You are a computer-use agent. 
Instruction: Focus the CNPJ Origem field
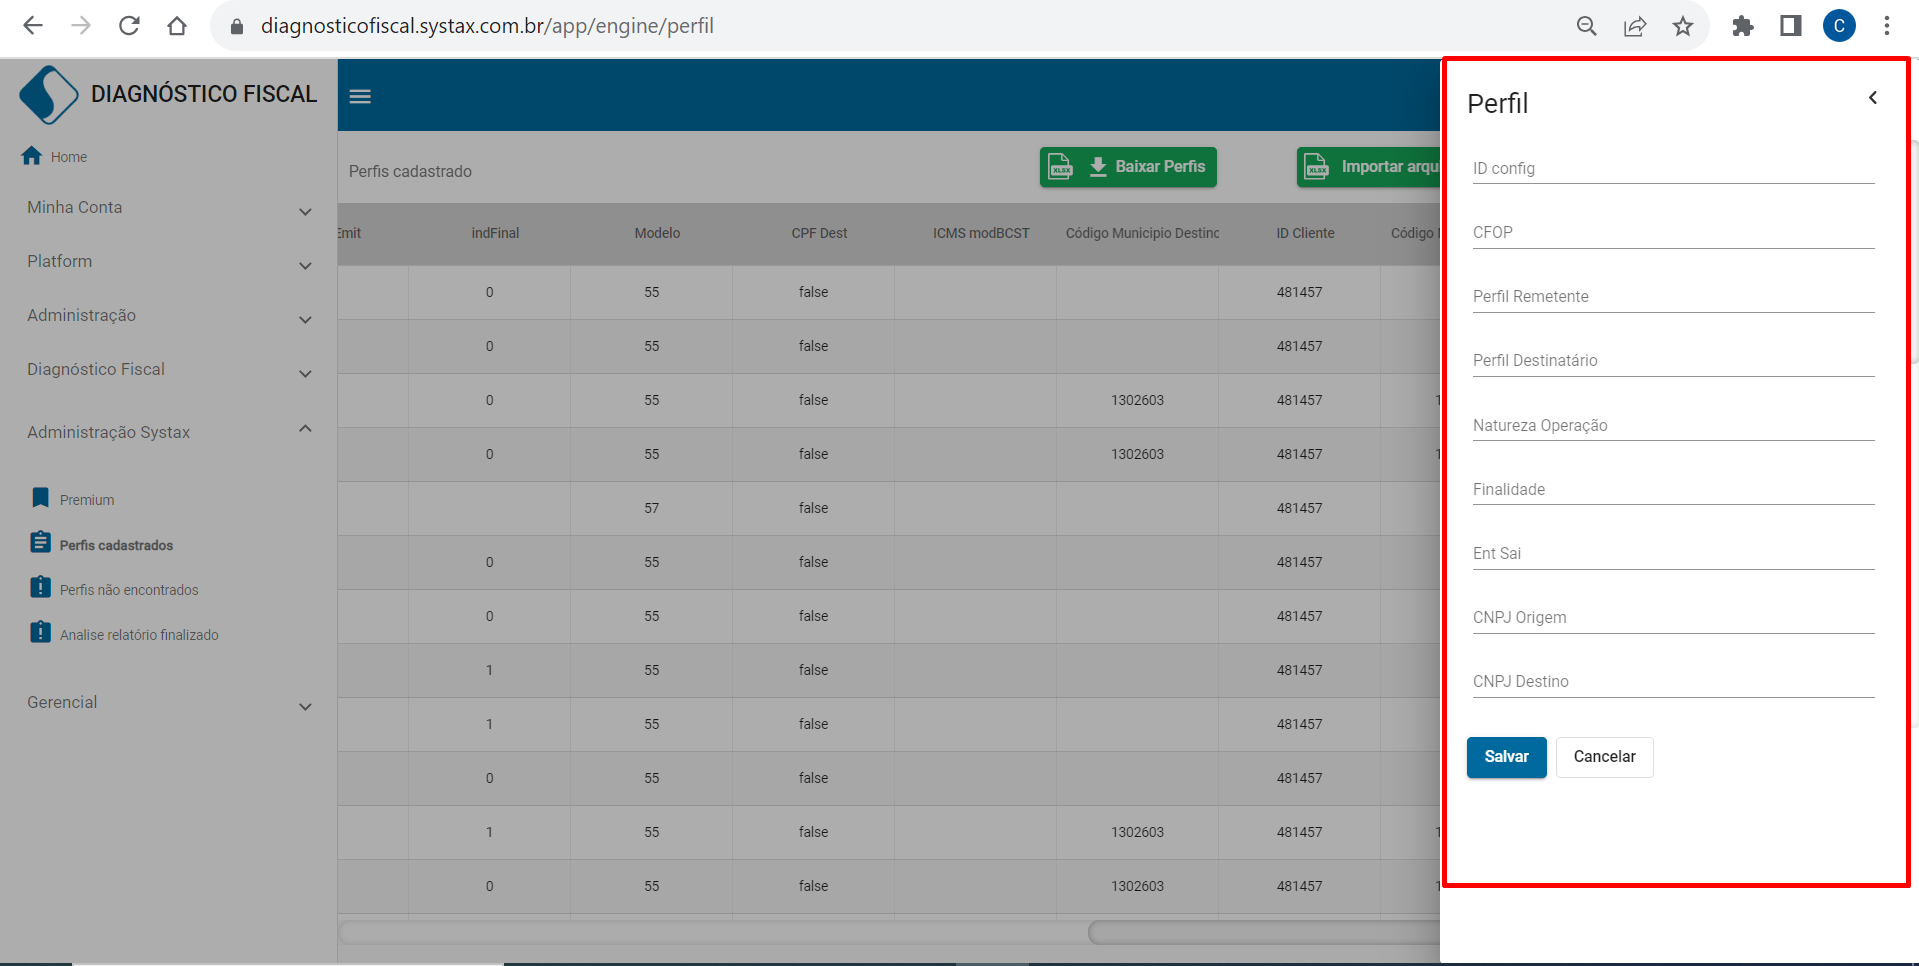[1673, 617]
